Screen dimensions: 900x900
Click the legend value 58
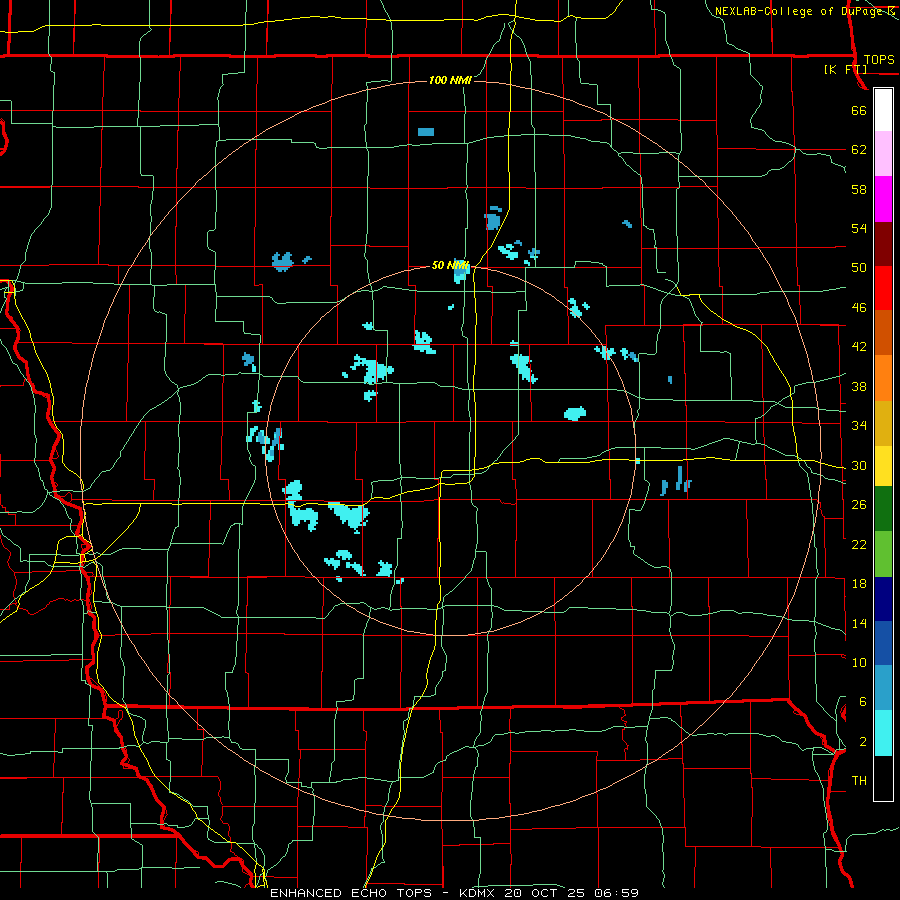pyautogui.click(x=859, y=189)
